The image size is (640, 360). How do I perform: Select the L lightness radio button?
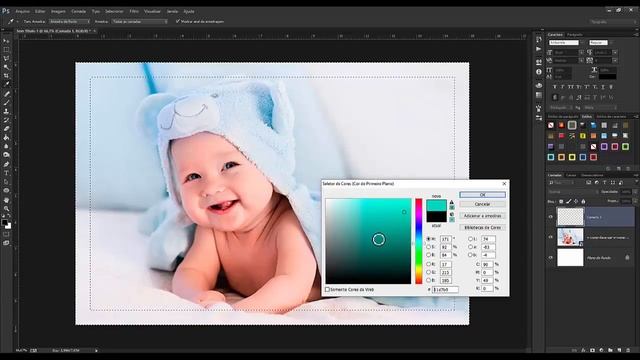pos(470,239)
